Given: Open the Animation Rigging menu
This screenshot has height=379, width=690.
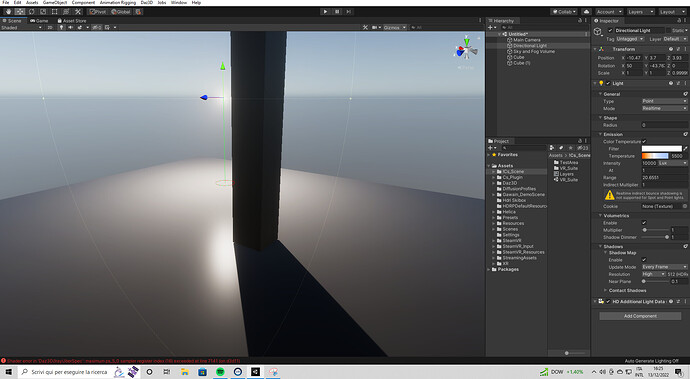Looking at the screenshot, I should (117, 3).
